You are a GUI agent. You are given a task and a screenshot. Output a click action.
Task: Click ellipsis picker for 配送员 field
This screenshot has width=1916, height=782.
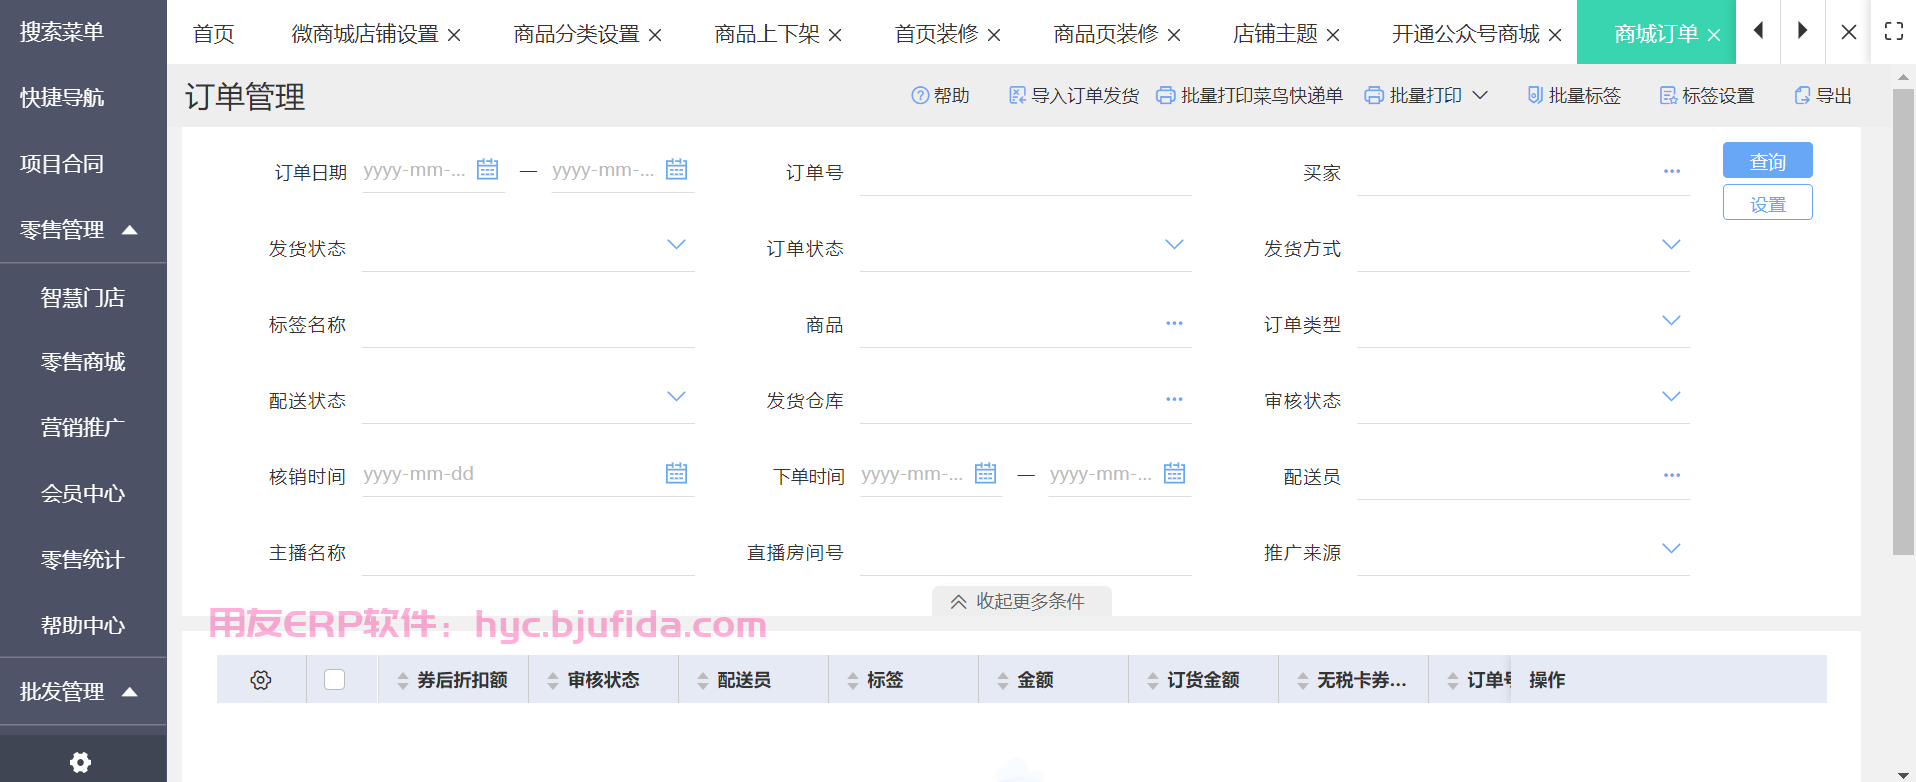(x=1672, y=475)
